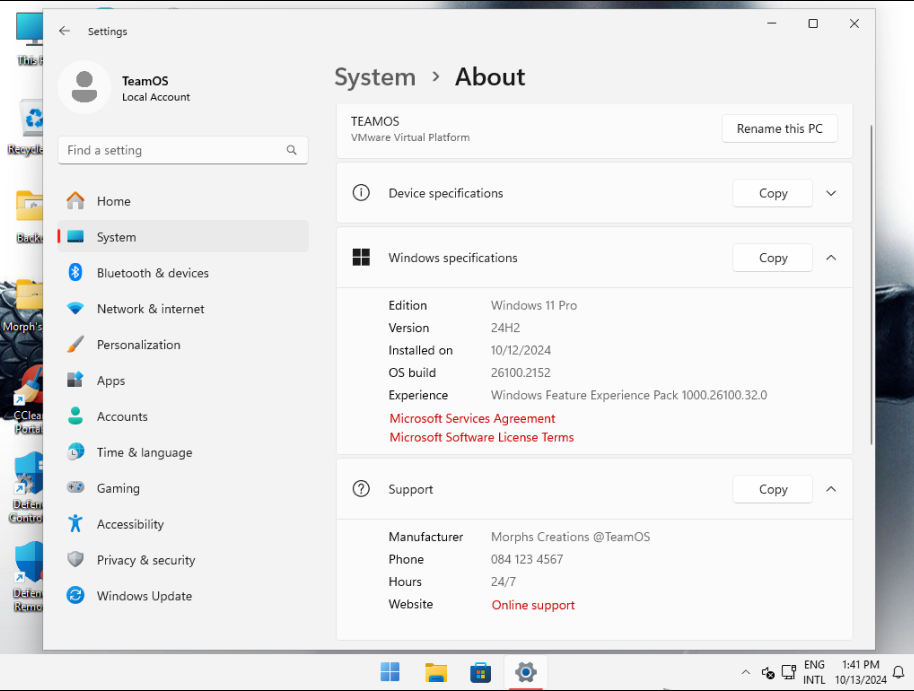This screenshot has height=691, width=914.
Task: Open Apps settings page
Action: 183,381
